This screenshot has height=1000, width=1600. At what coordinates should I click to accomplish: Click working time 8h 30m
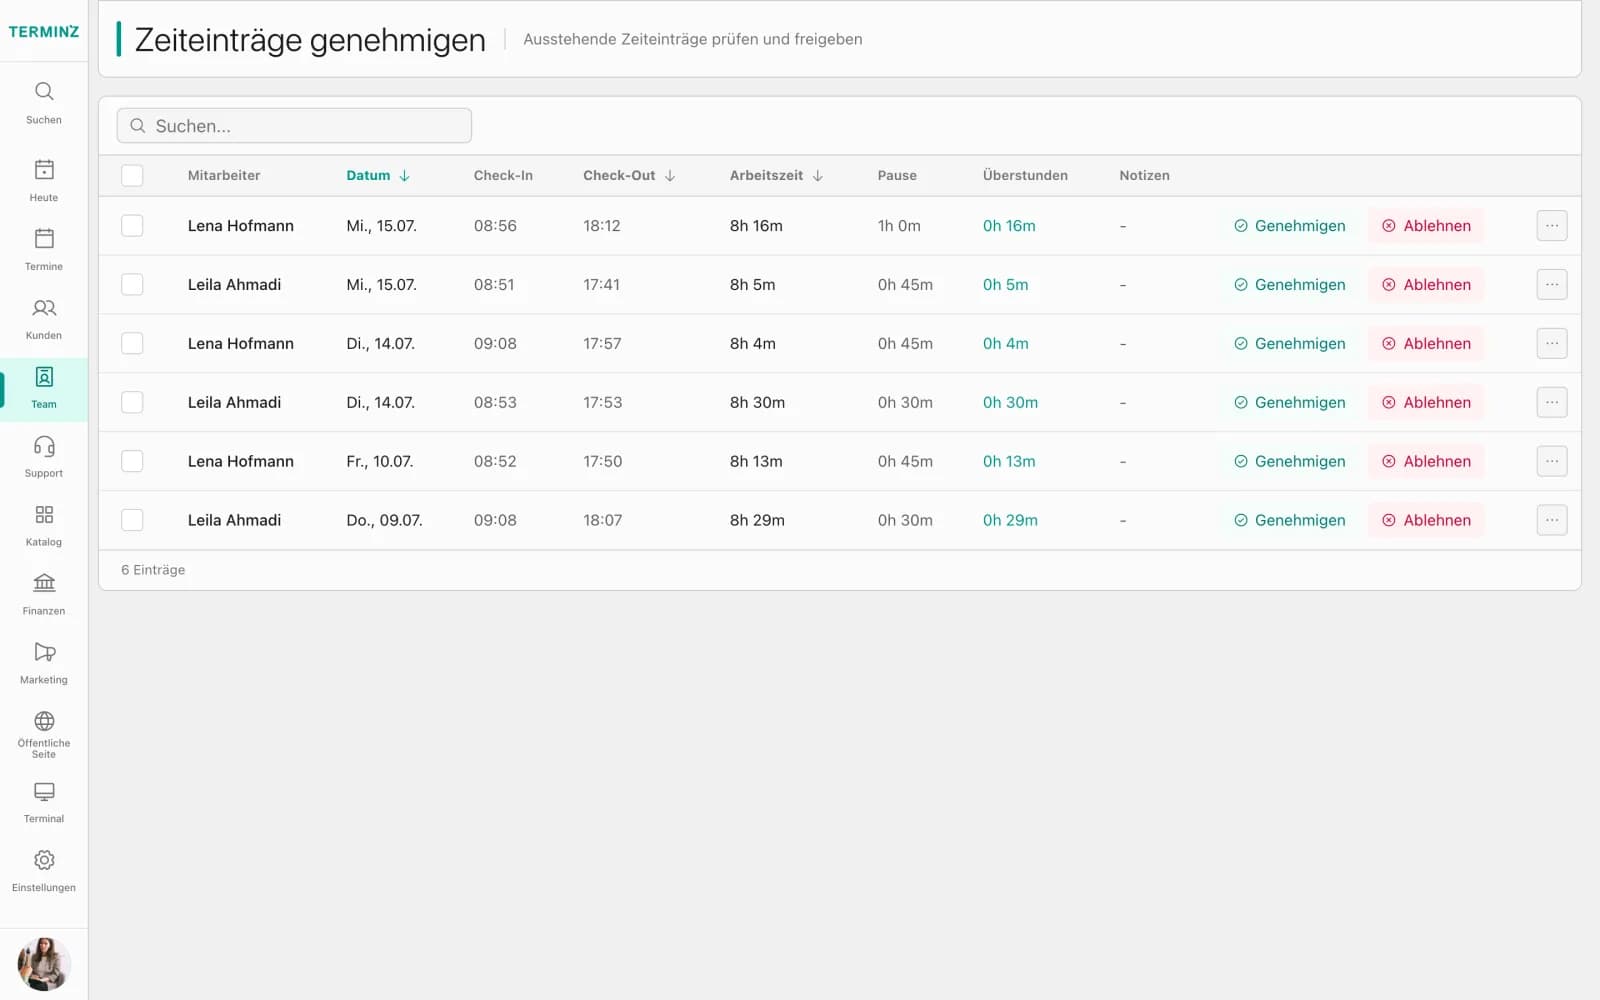coord(757,403)
